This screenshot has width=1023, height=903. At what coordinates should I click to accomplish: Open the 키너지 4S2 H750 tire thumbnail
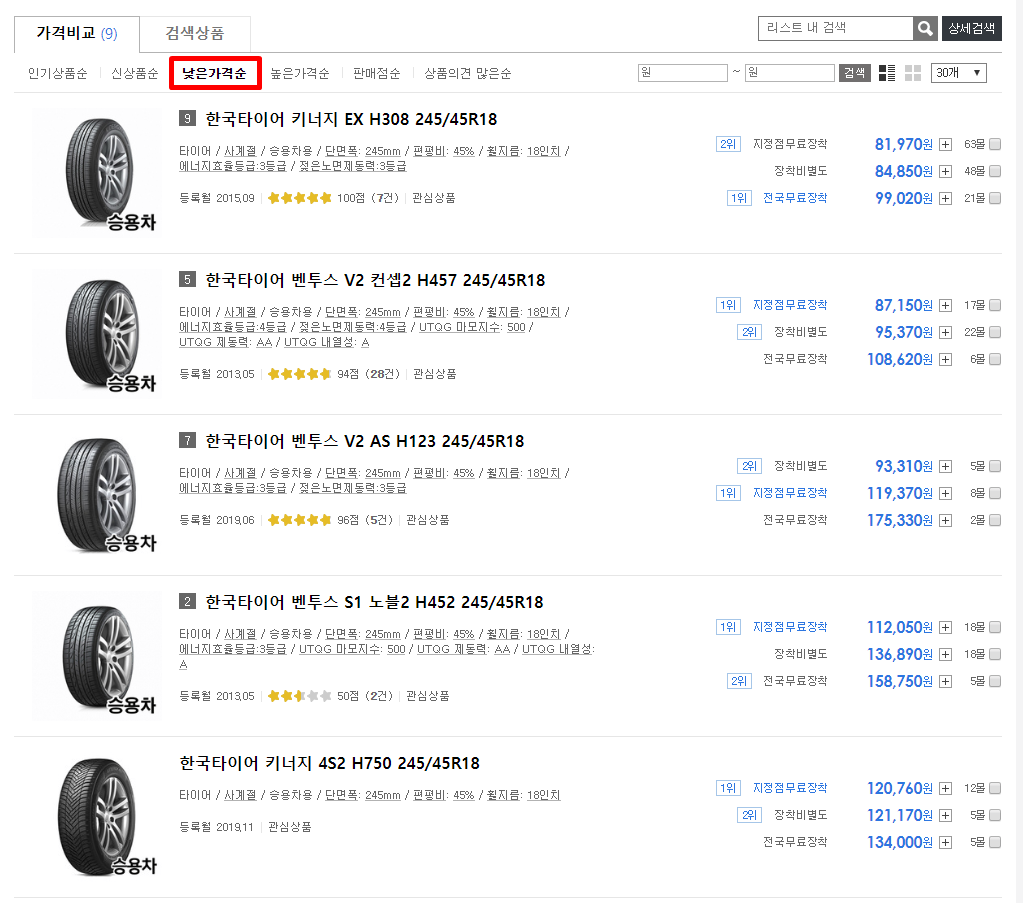pos(97,816)
